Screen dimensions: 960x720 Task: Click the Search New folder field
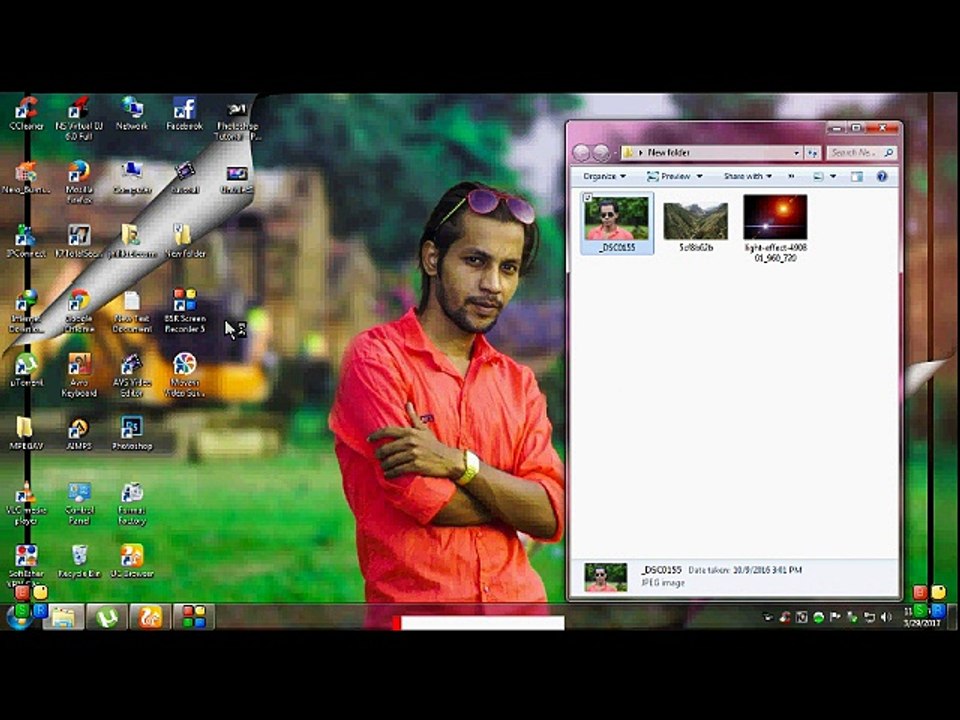pyautogui.click(x=862, y=152)
